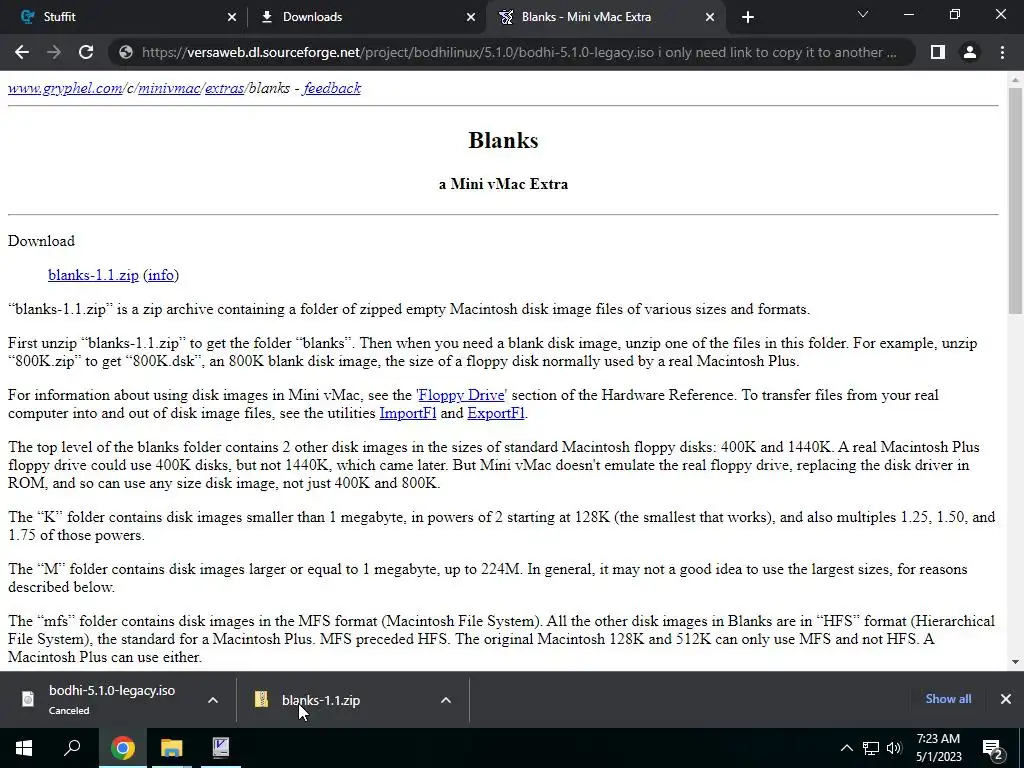This screenshot has height=768, width=1024.
Task: Click the blanks-1.1.zip archive icon in download bar
Action: coord(261,699)
